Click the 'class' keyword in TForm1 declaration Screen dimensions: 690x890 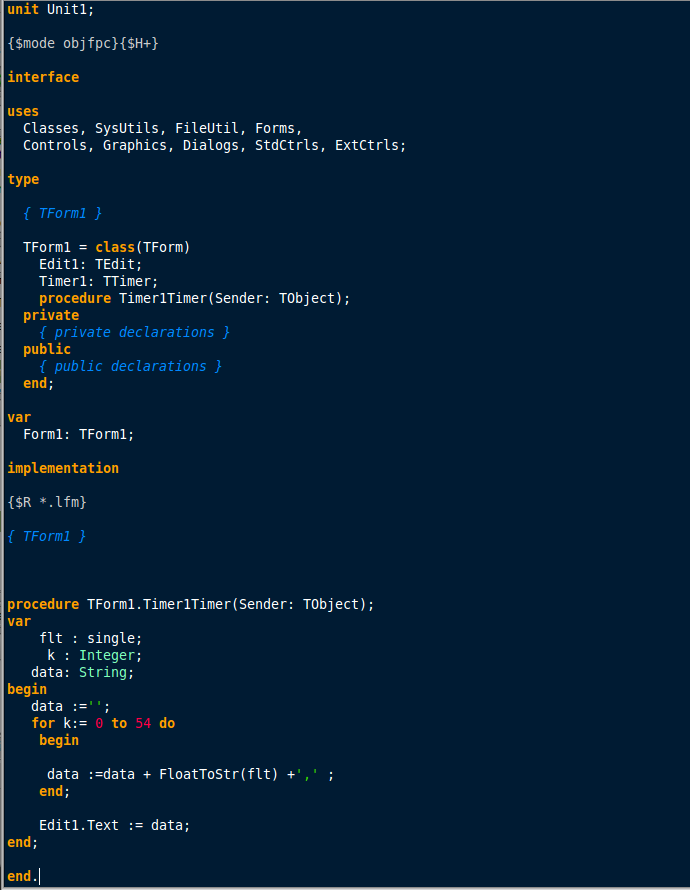coord(115,247)
